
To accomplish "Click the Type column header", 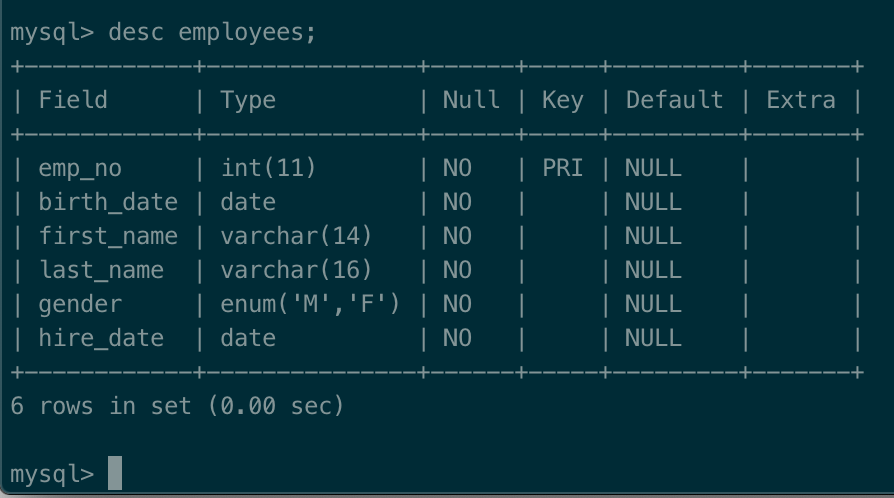I will click(248, 102).
